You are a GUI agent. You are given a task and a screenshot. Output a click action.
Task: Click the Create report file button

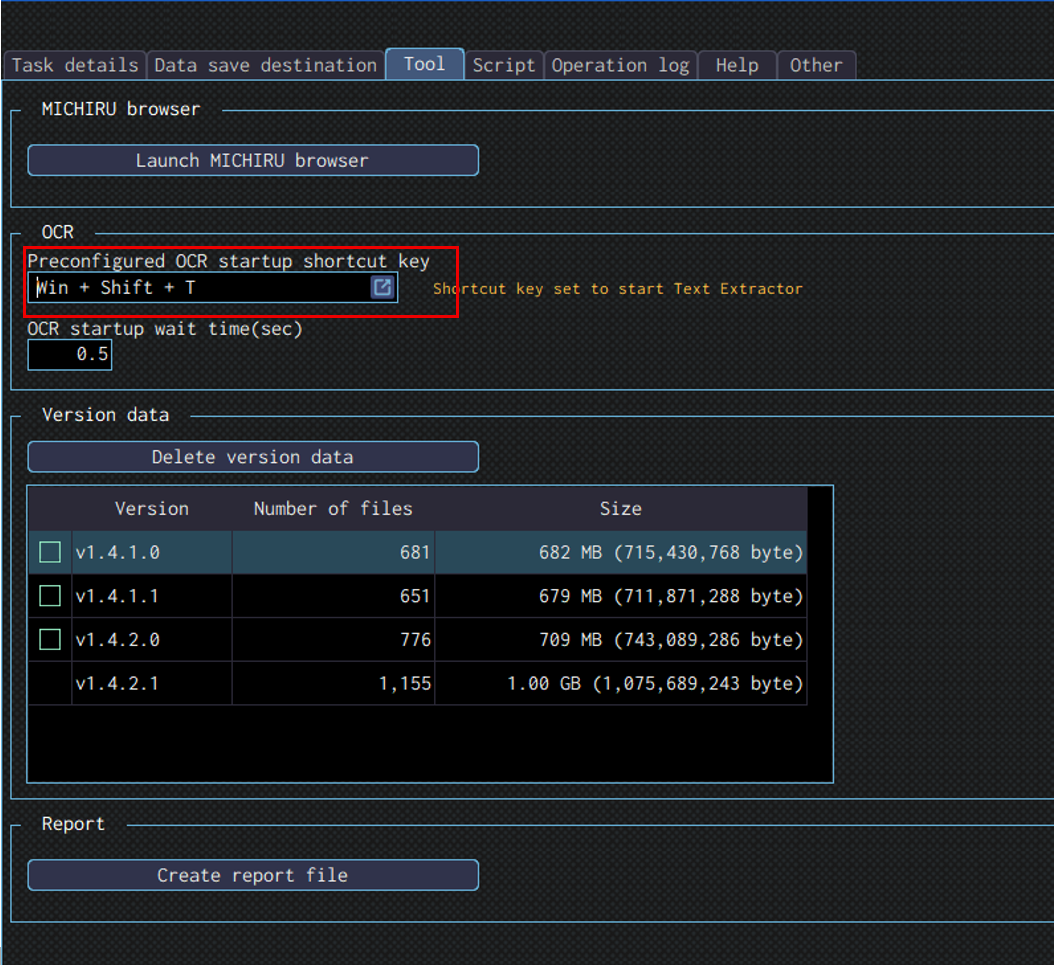point(252,875)
